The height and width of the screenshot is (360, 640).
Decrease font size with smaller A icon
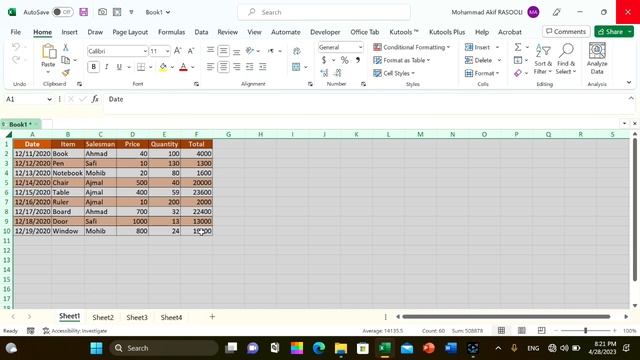tap(191, 51)
